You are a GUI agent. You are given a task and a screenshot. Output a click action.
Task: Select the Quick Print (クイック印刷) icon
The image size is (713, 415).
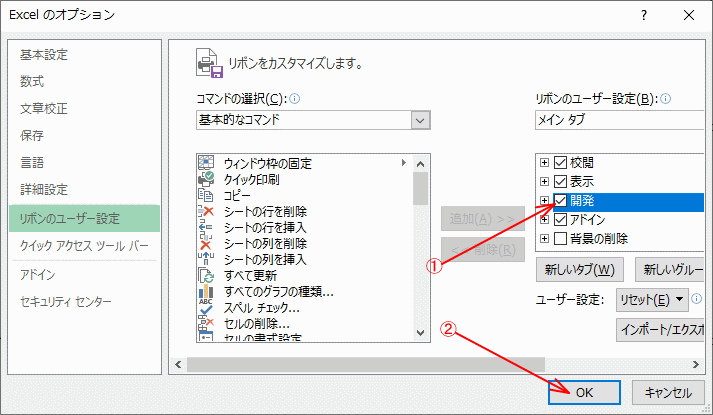point(207,179)
